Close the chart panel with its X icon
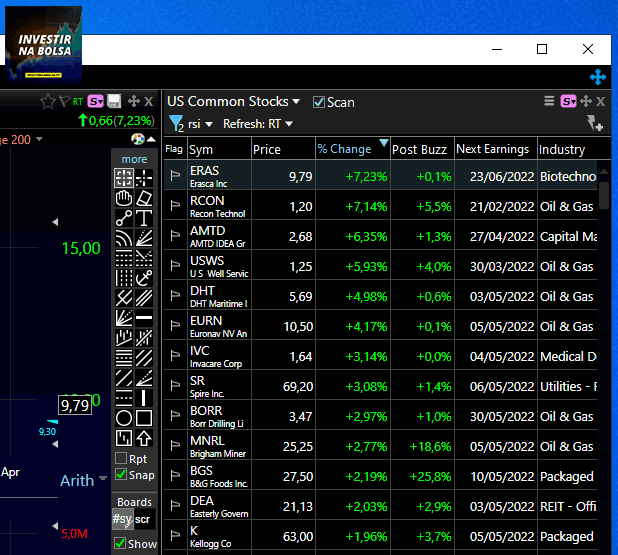The height and width of the screenshot is (555, 618). coord(148,102)
